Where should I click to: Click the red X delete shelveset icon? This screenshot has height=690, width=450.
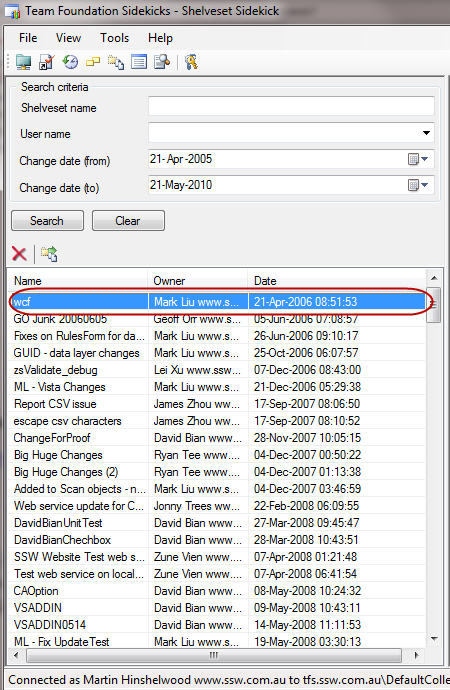19,254
